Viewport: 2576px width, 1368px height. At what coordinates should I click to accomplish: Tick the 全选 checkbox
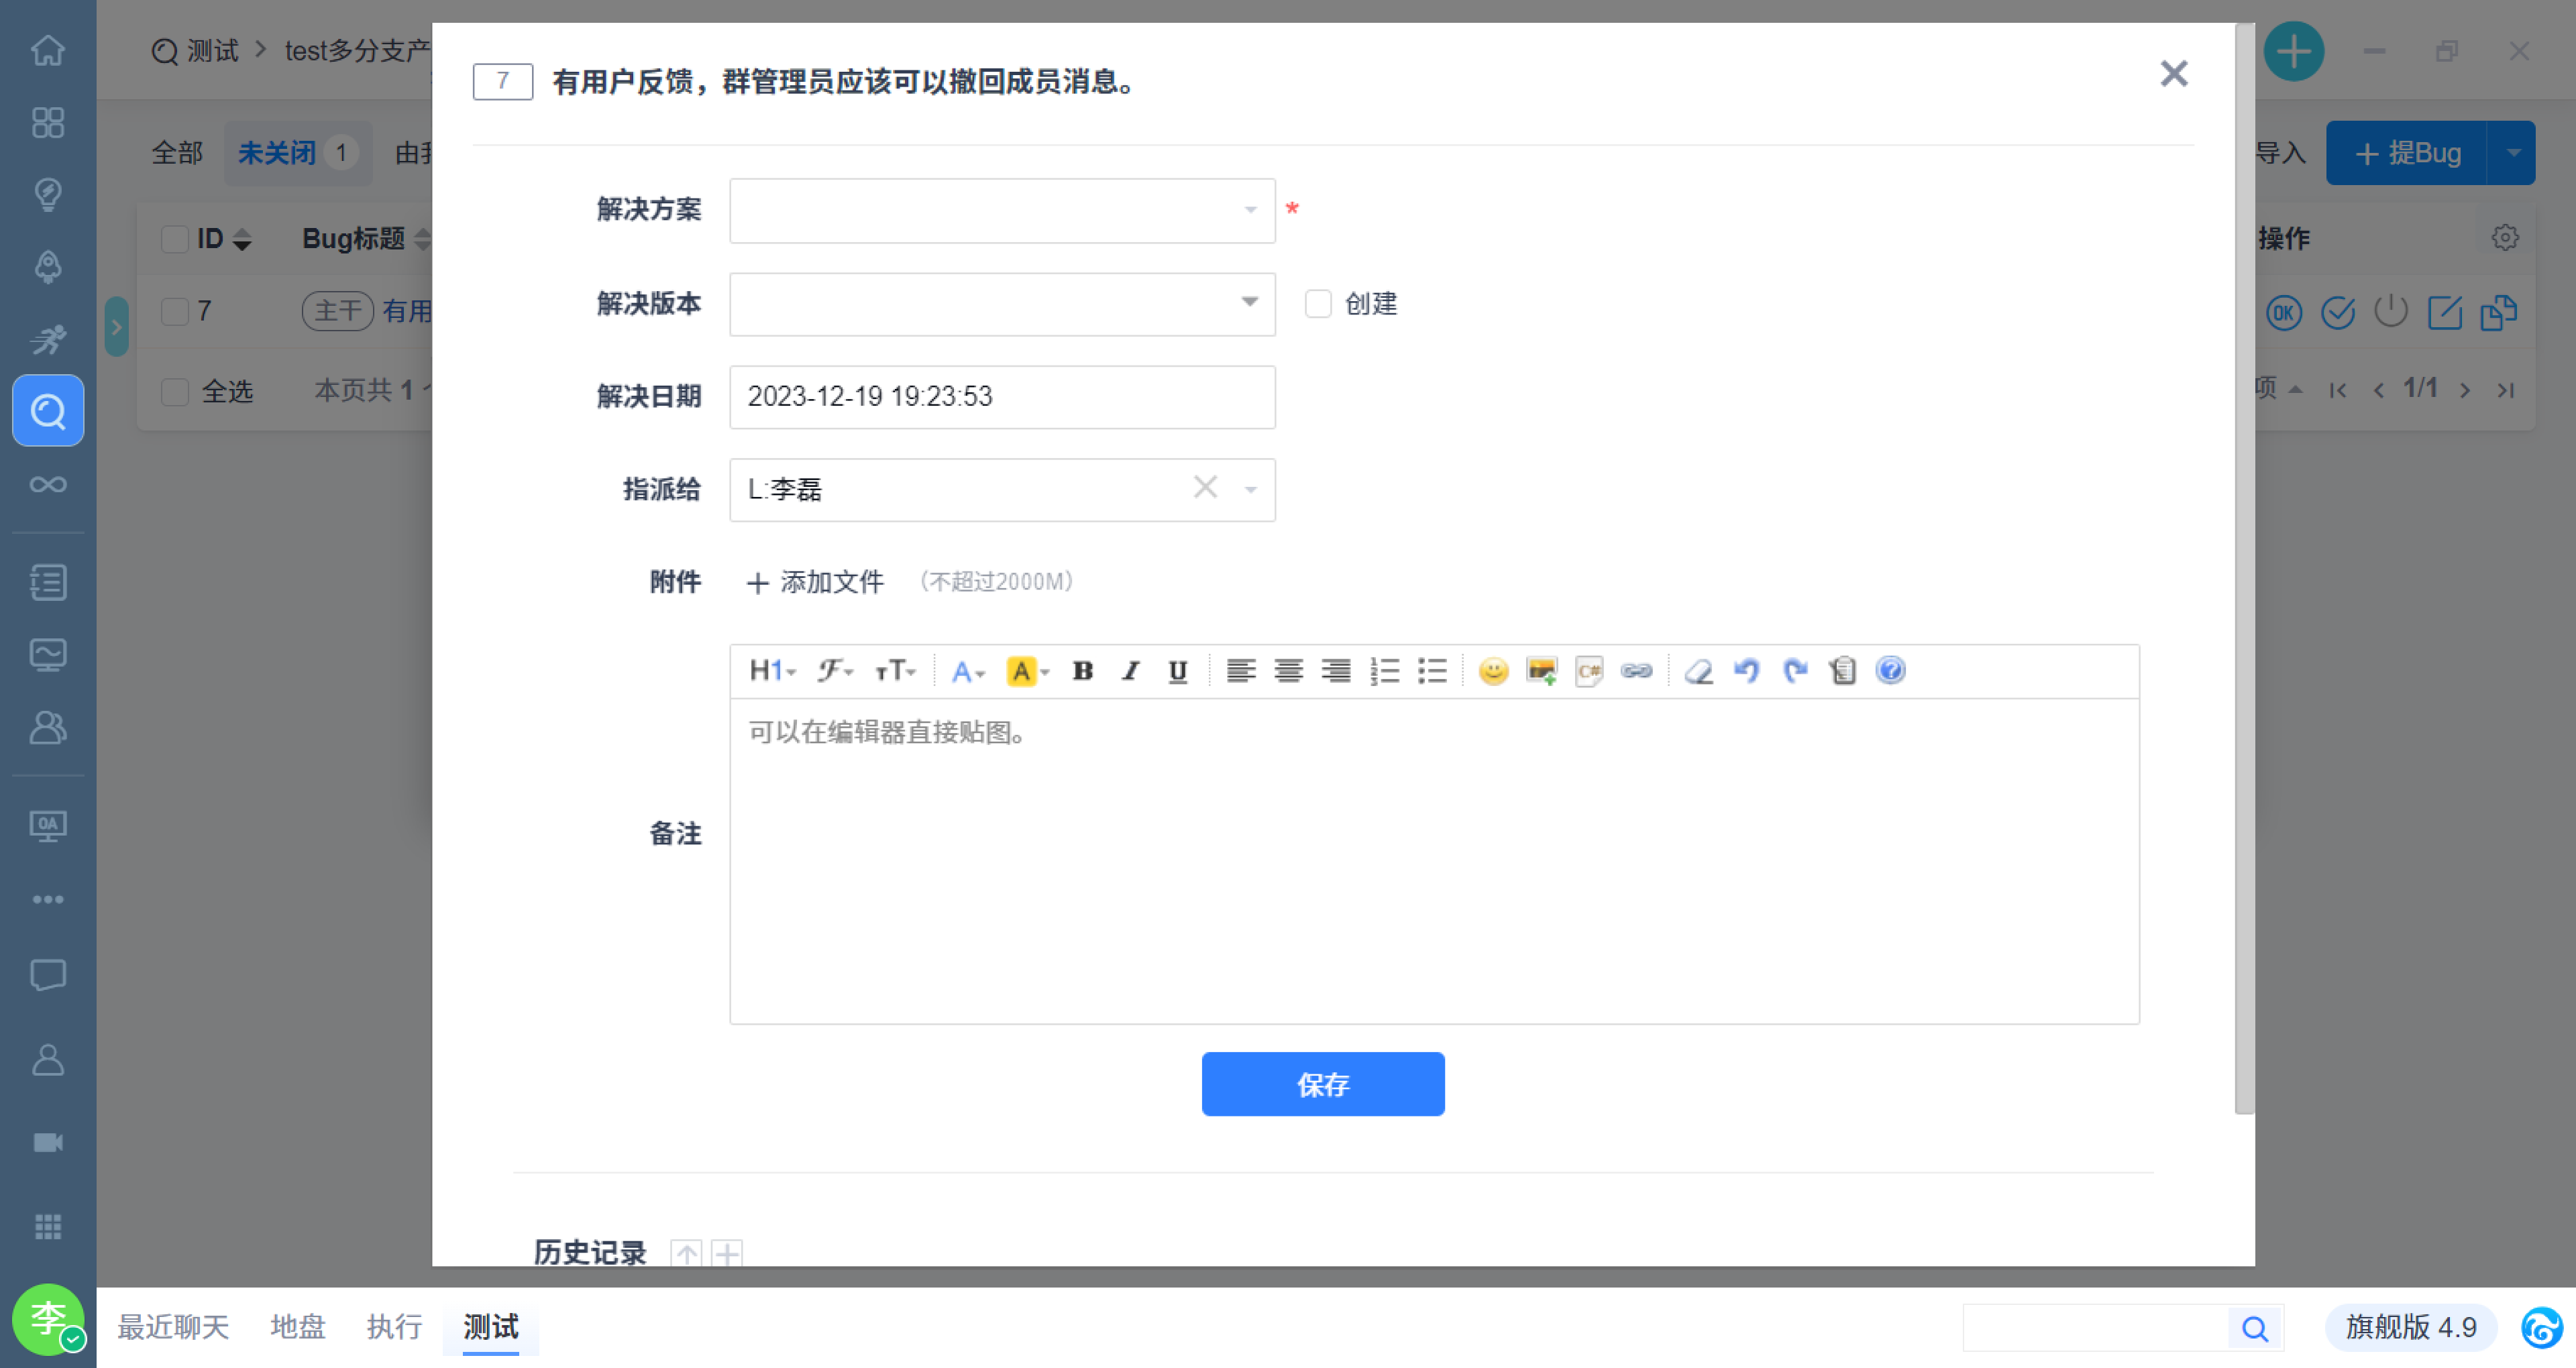[x=175, y=391]
